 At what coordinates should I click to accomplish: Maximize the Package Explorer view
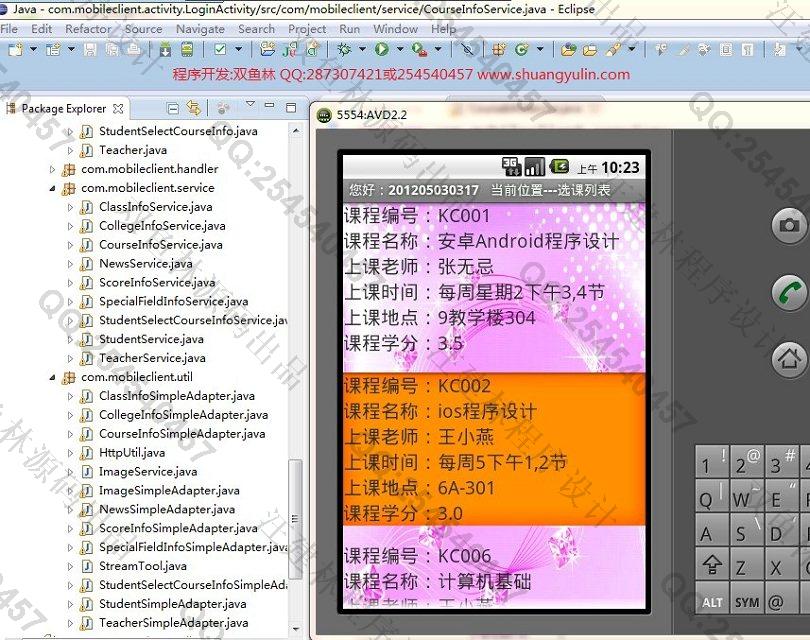[x=291, y=107]
